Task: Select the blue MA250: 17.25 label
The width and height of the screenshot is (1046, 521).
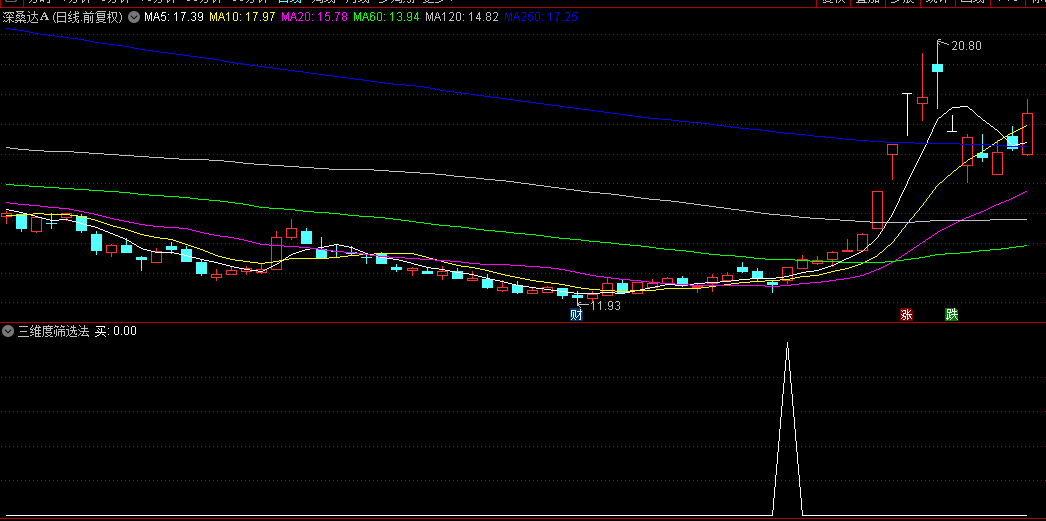Action: click(540, 17)
